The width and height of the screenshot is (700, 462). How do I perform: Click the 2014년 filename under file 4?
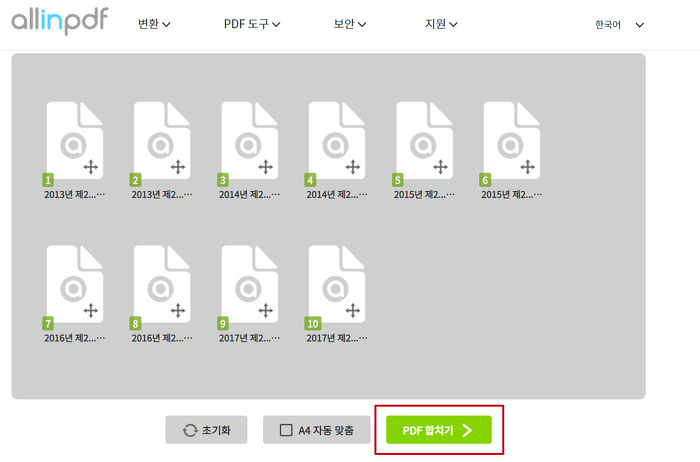click(x=337, y=195)
